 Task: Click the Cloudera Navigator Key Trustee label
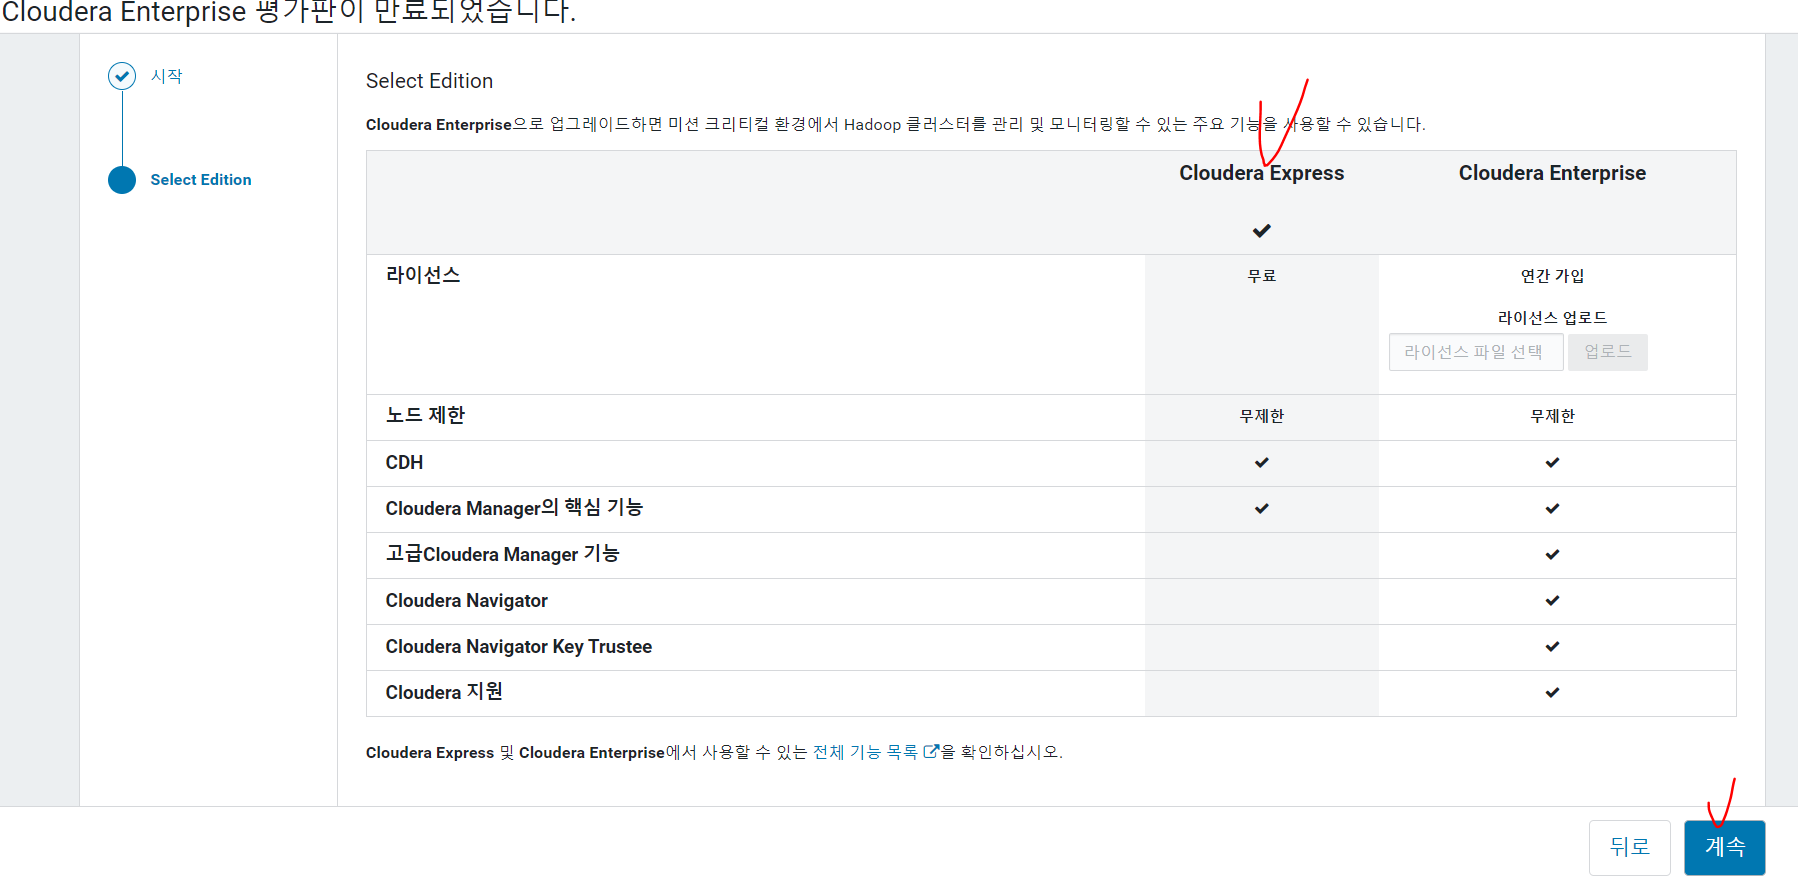tap(518, 647)
